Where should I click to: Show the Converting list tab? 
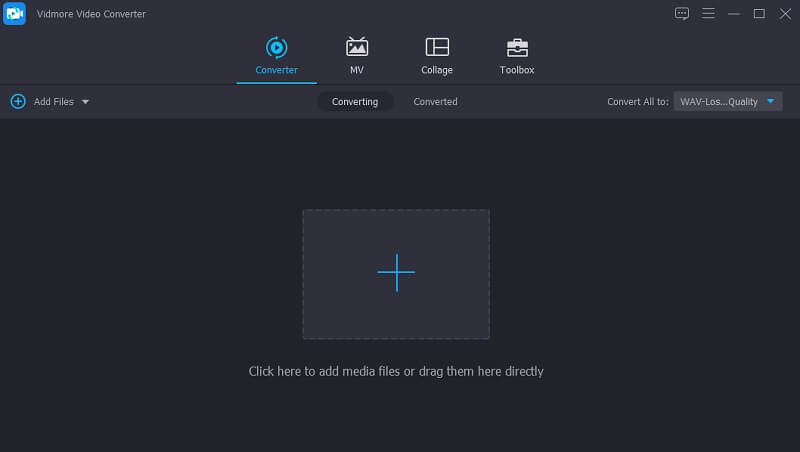(355, 101)
